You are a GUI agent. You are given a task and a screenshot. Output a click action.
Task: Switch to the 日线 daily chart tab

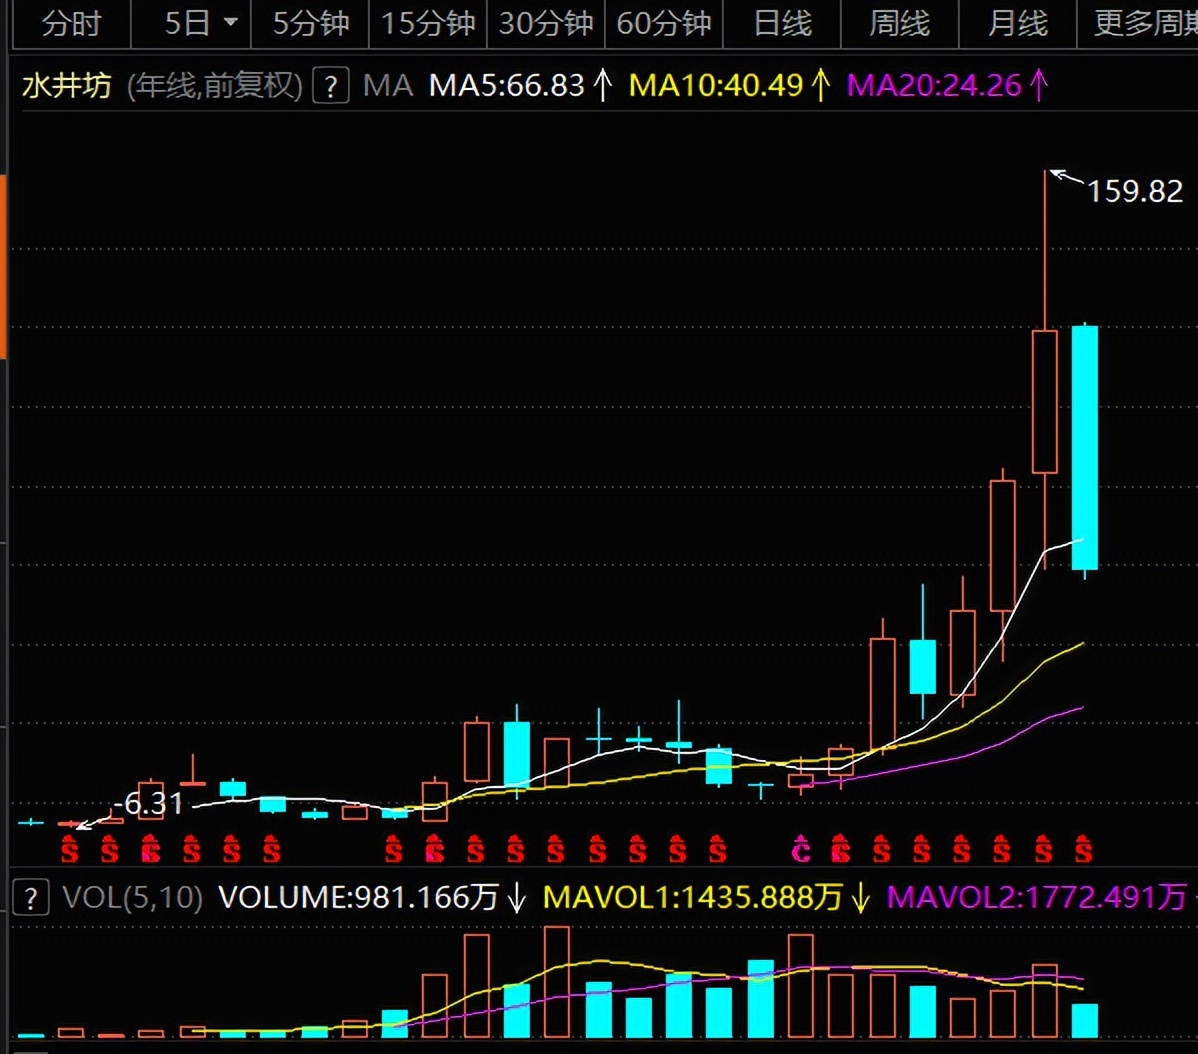(782, 22)
